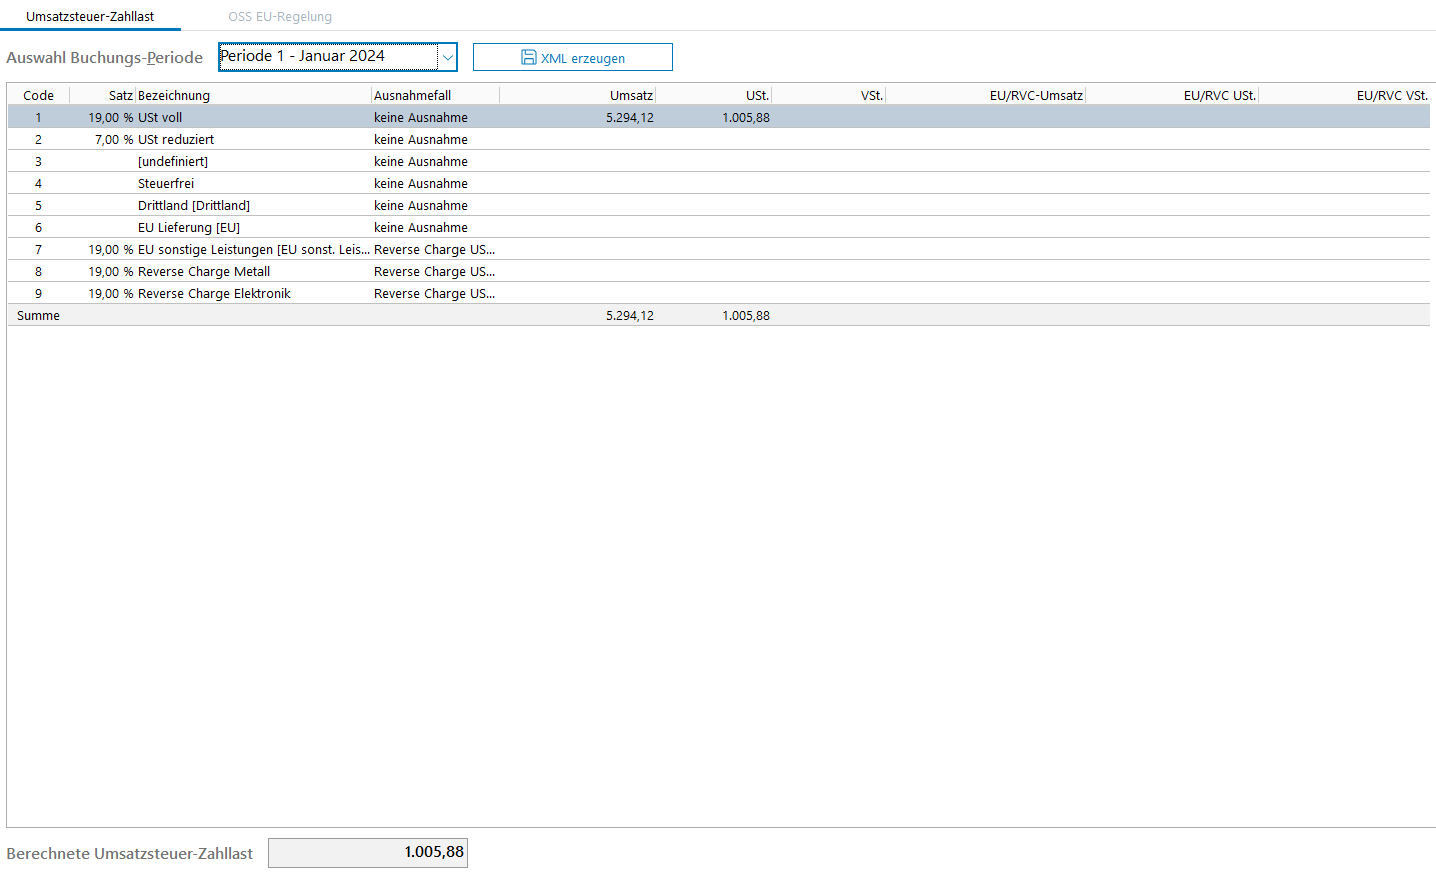Click the Periode 1 - Januar 2024 field
This screenshot has width=1436, height=874.
328,57
